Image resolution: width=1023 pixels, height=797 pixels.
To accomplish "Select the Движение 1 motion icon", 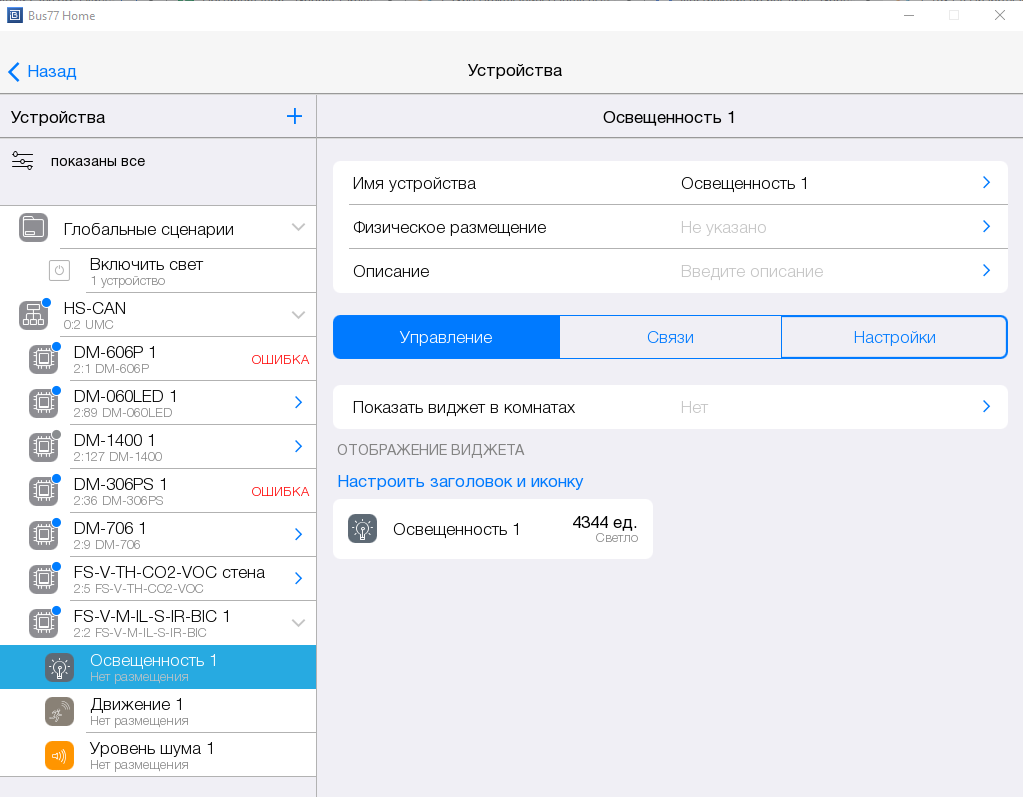I will tap(59, 711).
